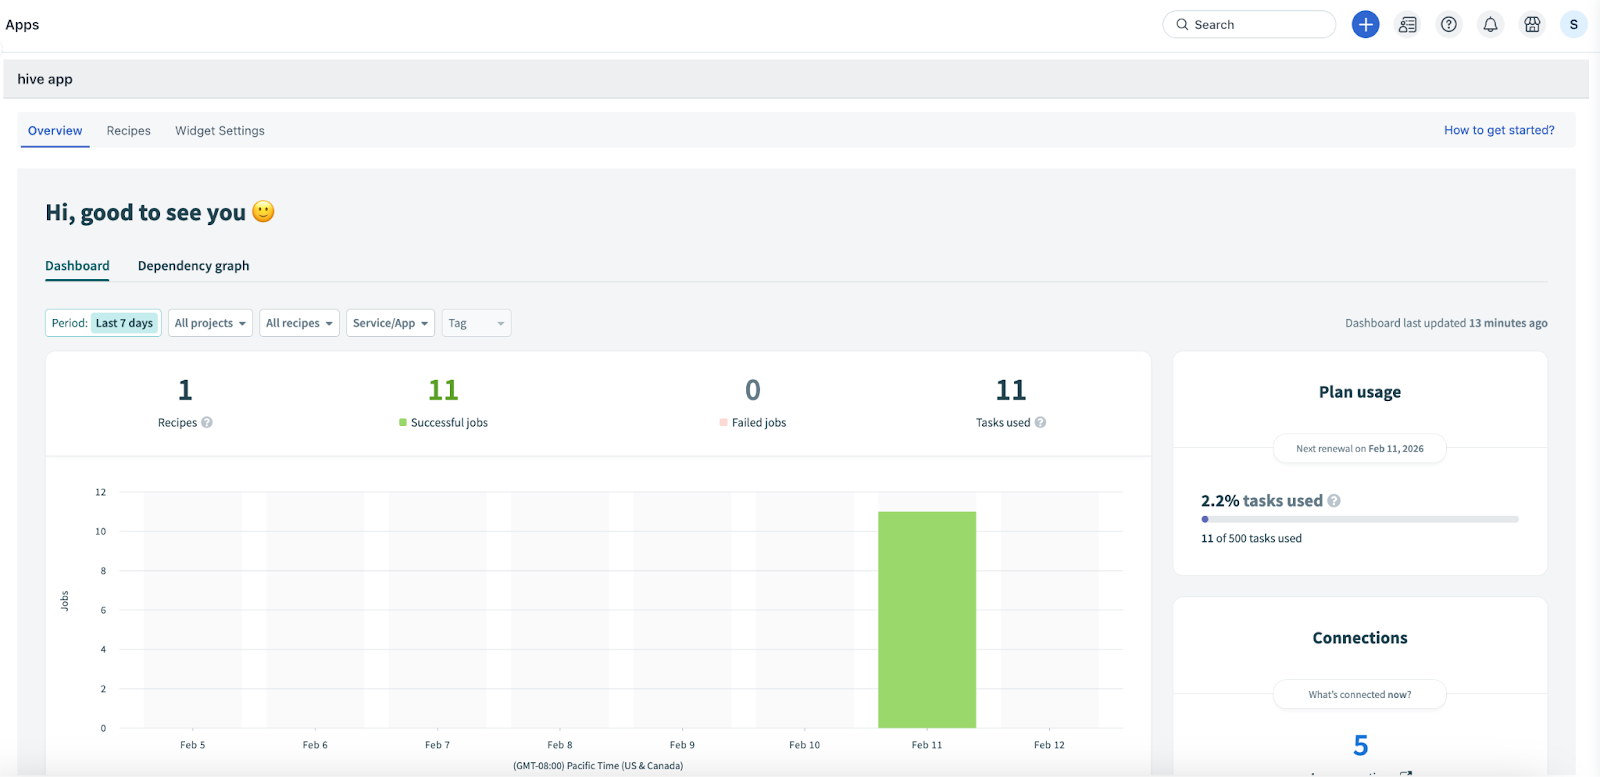
Task: Click the Next renewal on Feb 11, 2026 pill
Action: coord(1360,448)
